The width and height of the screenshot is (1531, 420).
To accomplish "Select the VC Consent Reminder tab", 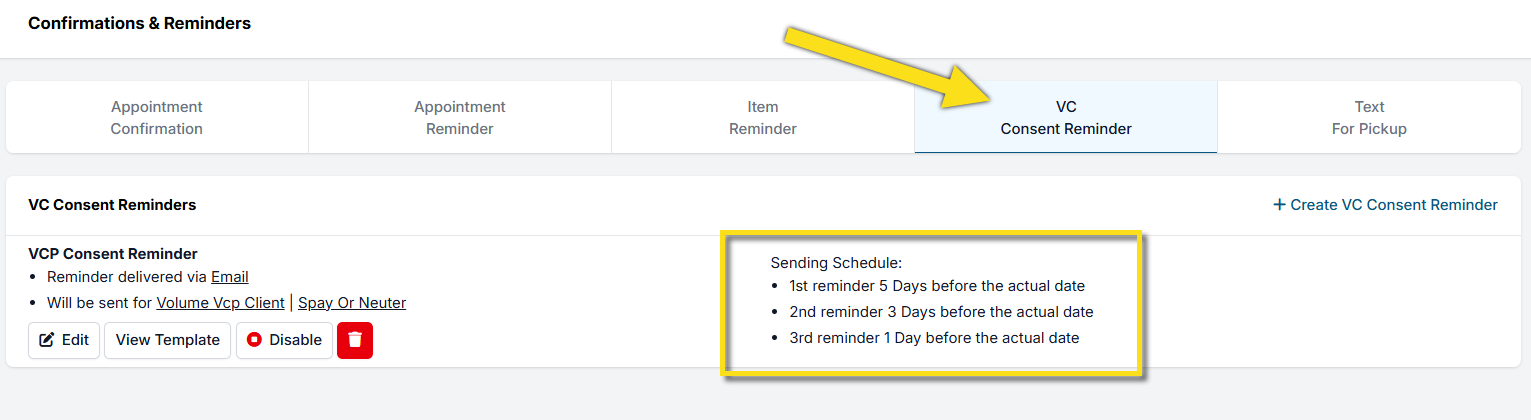I will tap(1066, 118).
